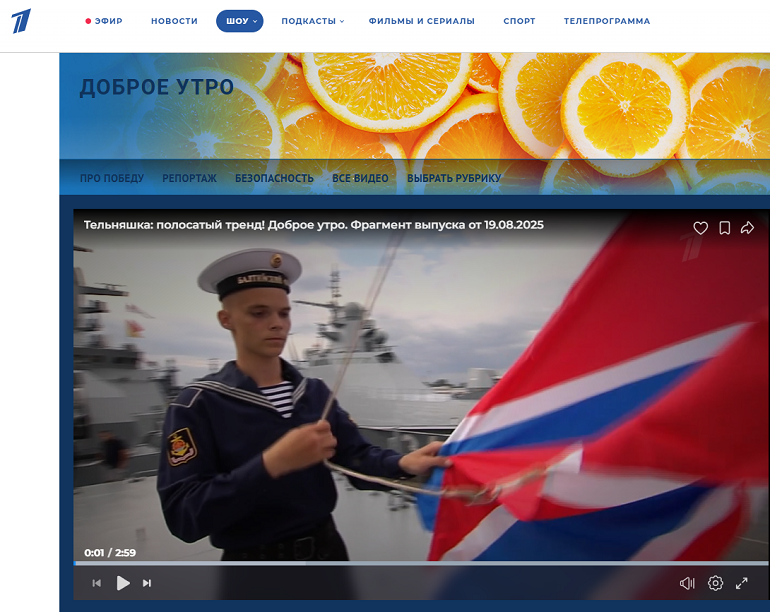Bookmark the video clip
Screen dimensions: 770x612
[x=724, y=228]
